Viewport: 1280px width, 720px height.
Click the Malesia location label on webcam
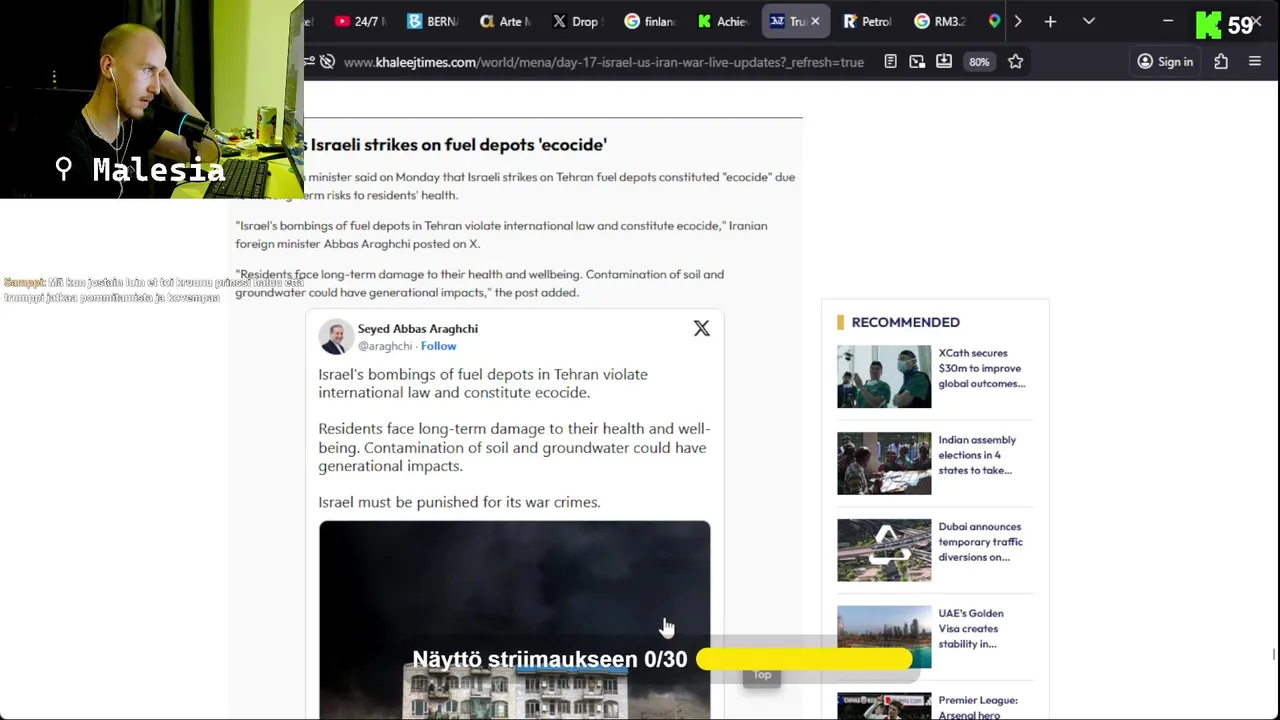pyautogui.click(x=159, y=170)
